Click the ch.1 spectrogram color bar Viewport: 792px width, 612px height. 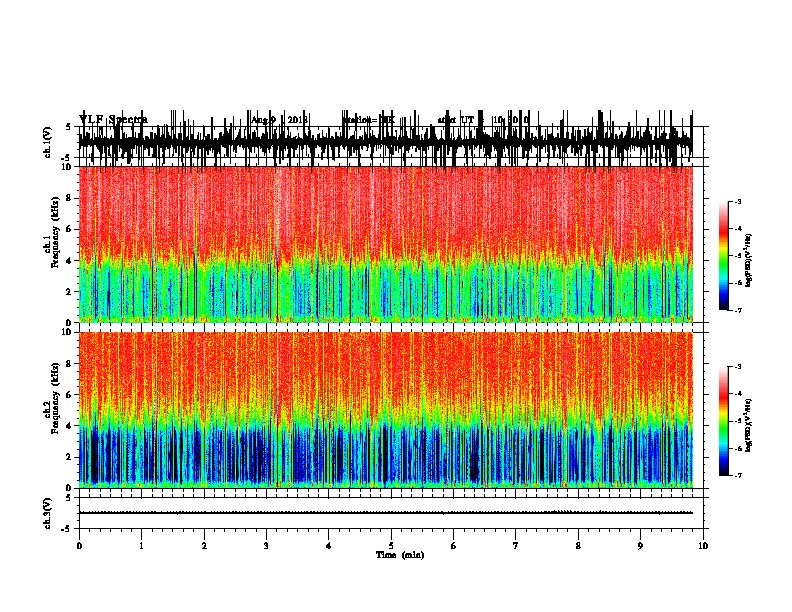[723, 256]
